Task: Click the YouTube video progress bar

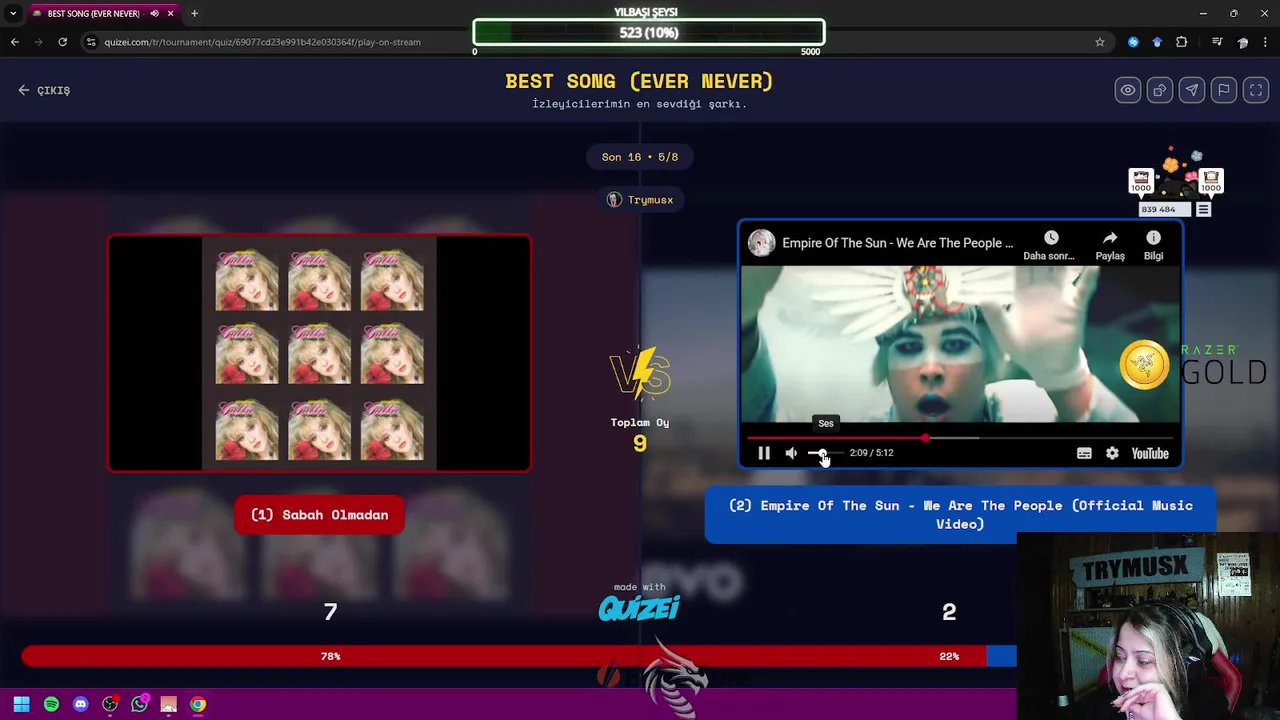Action: [960, 438]
